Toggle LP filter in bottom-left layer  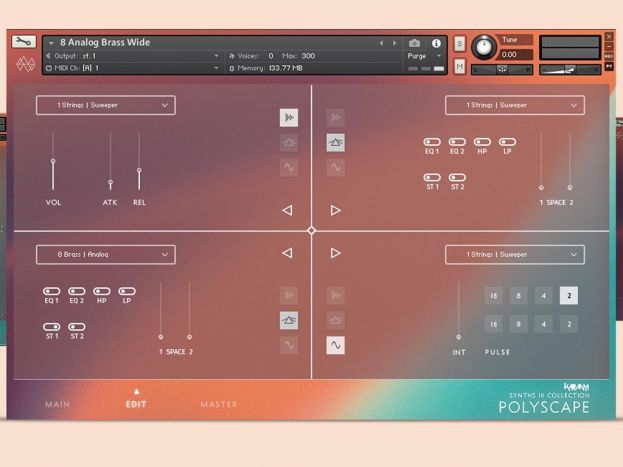click(x=127, y=291)
